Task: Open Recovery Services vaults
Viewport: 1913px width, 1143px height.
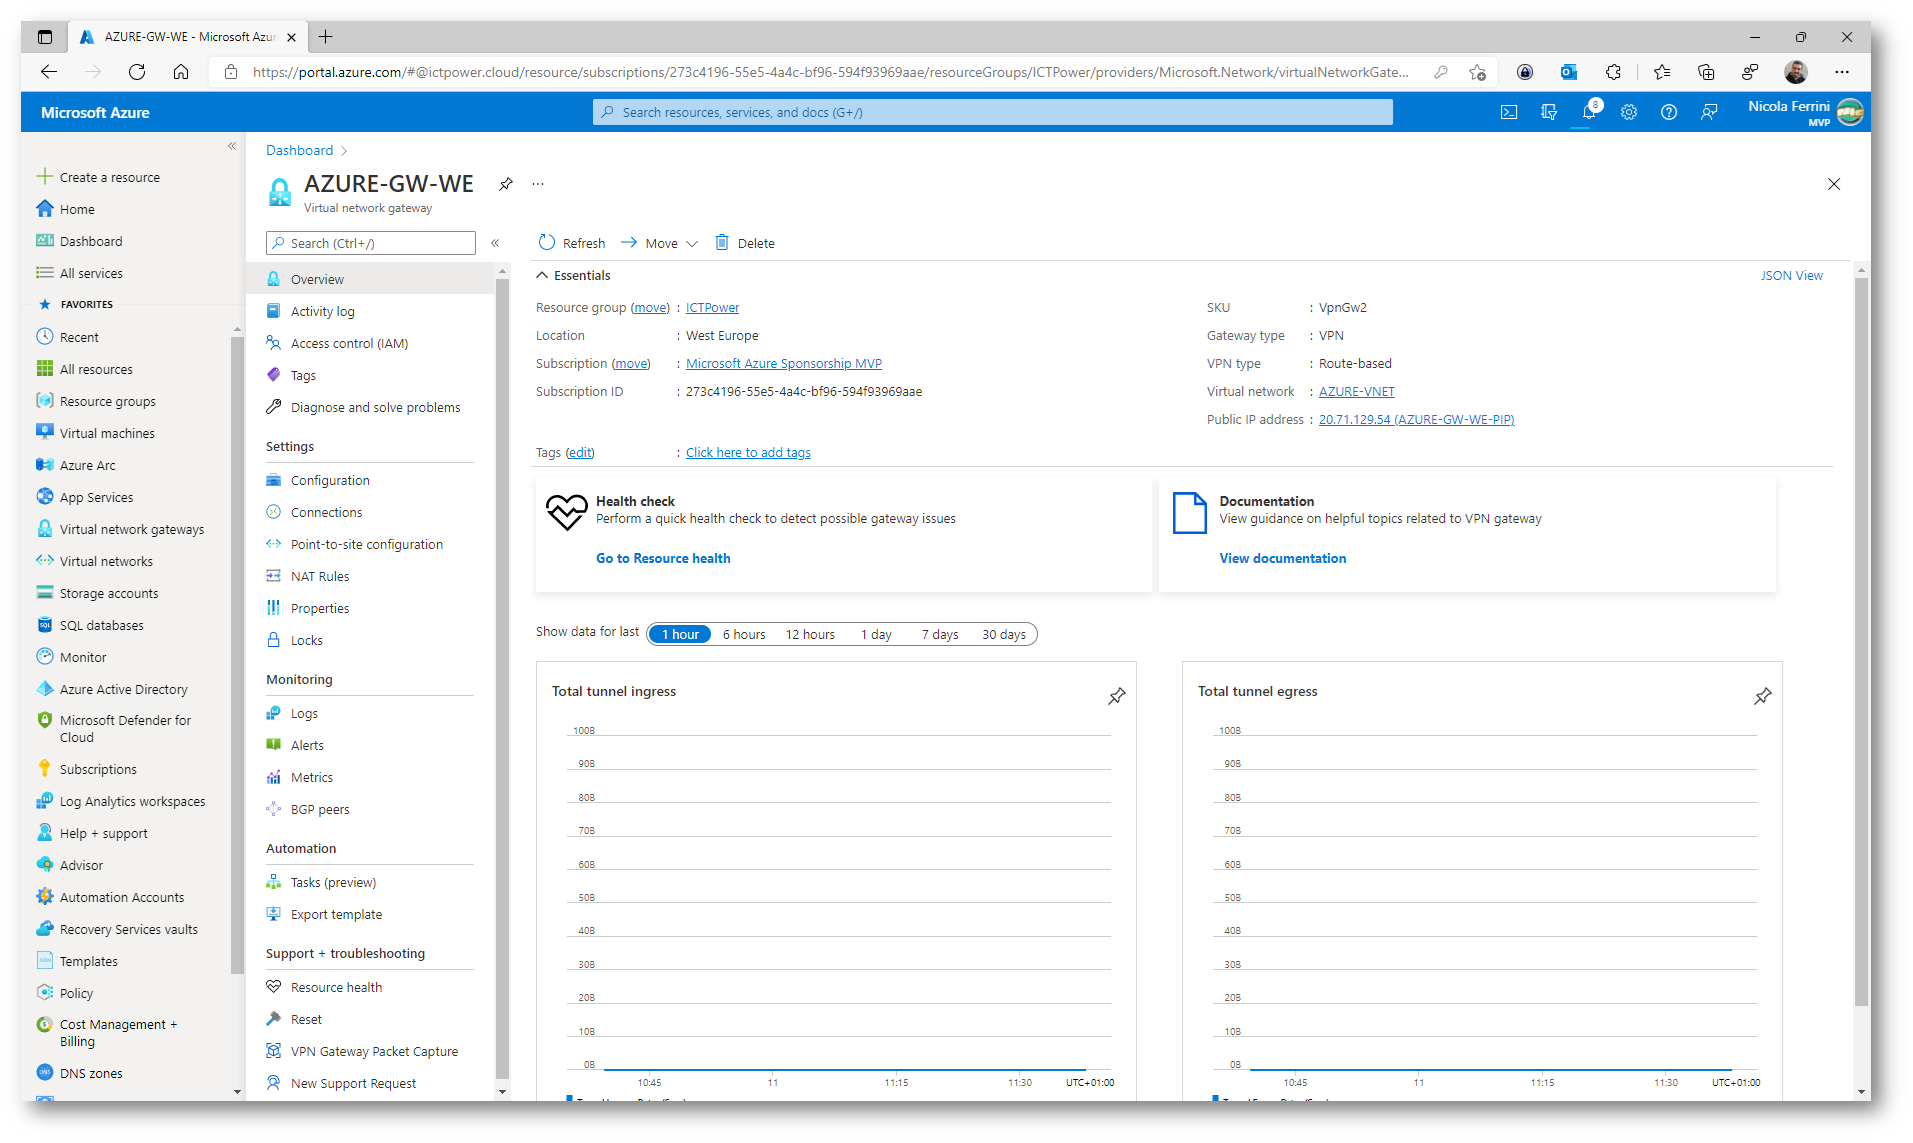Action: (129, 929)
